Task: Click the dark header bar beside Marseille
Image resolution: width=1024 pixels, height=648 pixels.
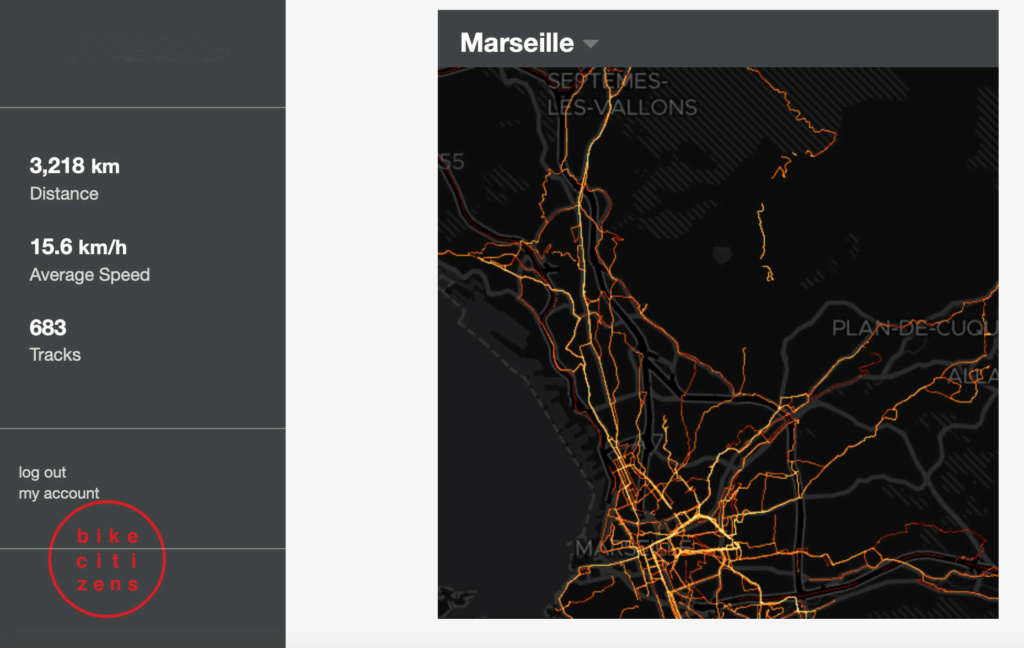Action: [x=797, y=39]
